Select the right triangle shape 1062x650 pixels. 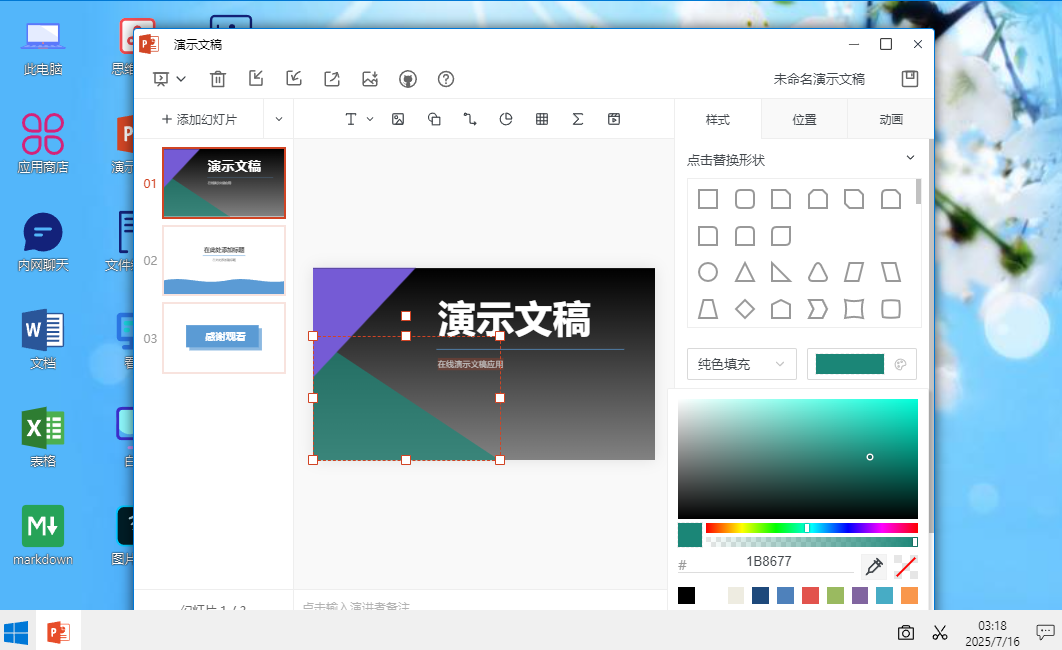[x=781, y=272]
